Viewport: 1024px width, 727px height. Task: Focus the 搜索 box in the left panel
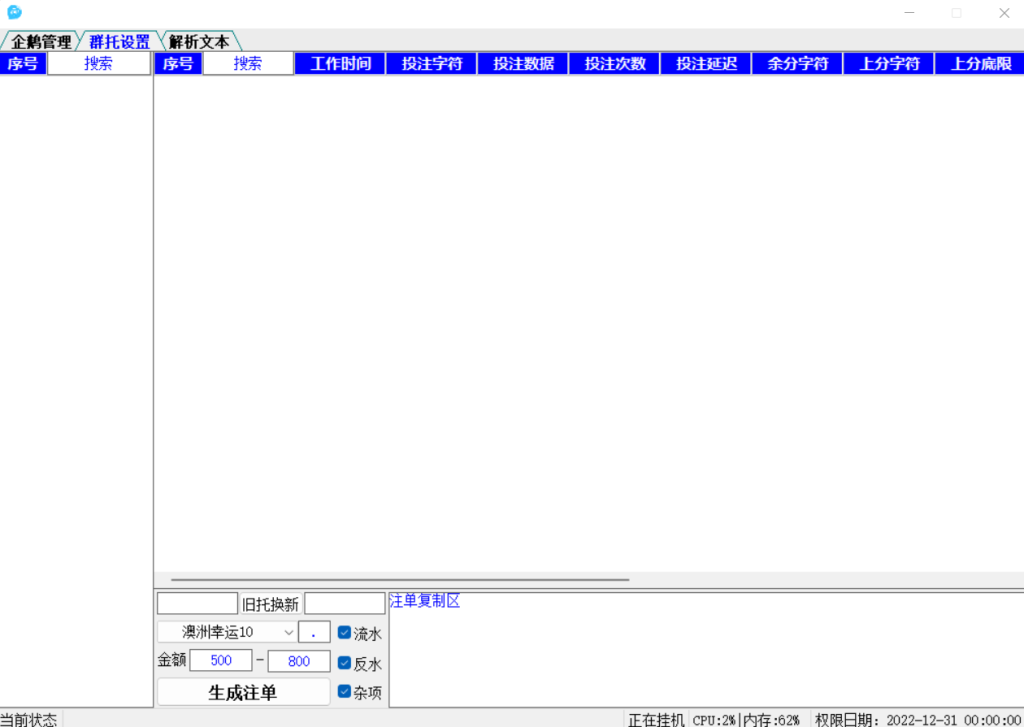98,64
